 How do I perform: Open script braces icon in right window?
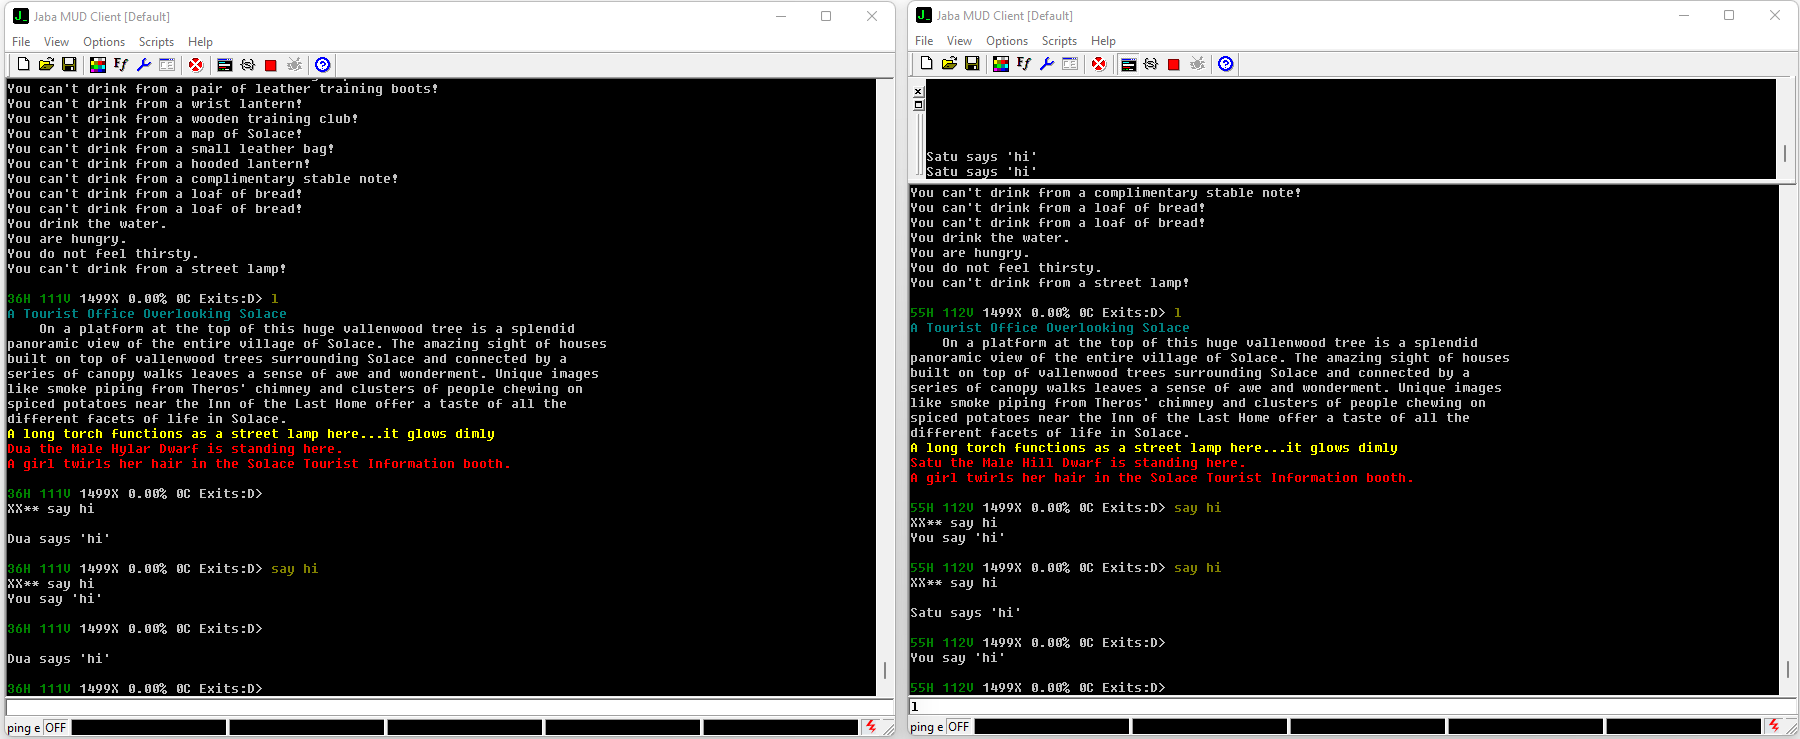(1151, 63)
